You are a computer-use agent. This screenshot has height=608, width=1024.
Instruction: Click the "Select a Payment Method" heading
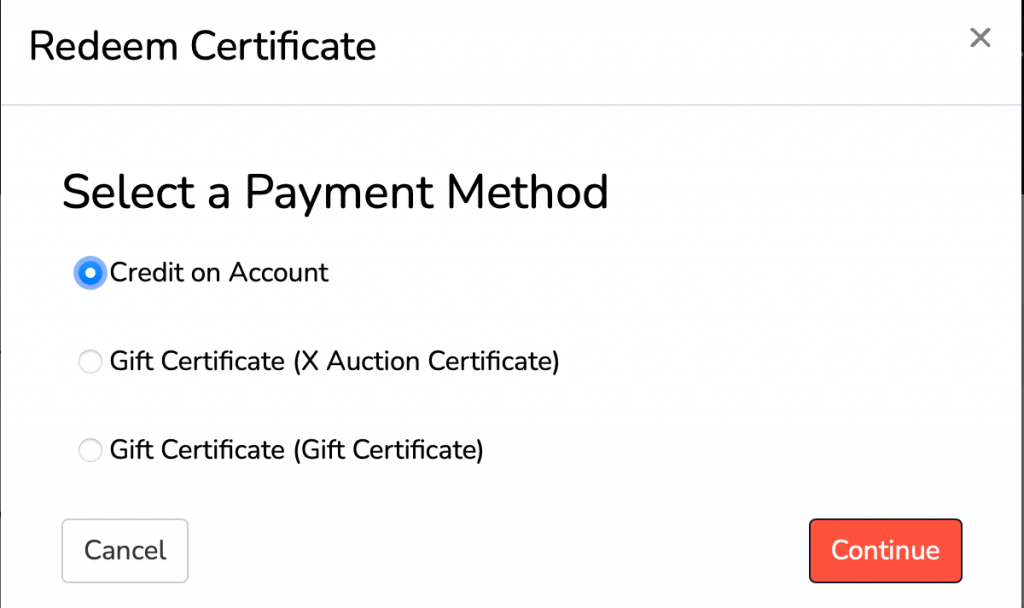(x=335, y=191)
